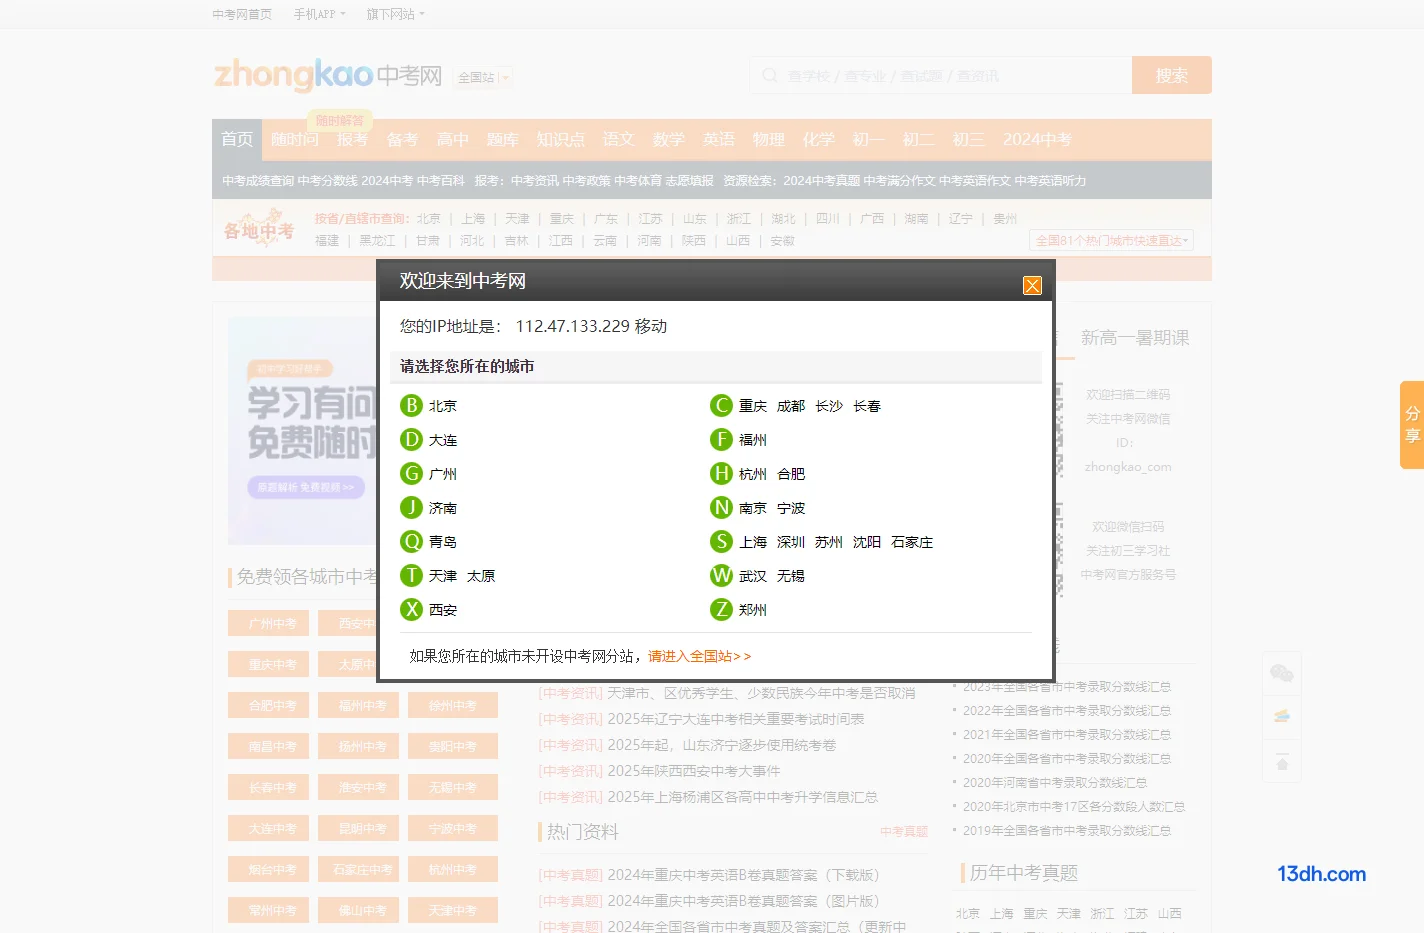Close the welcome city selection dialog
Viewport: 1424px width, 933px height.
tap(1032, 286)
